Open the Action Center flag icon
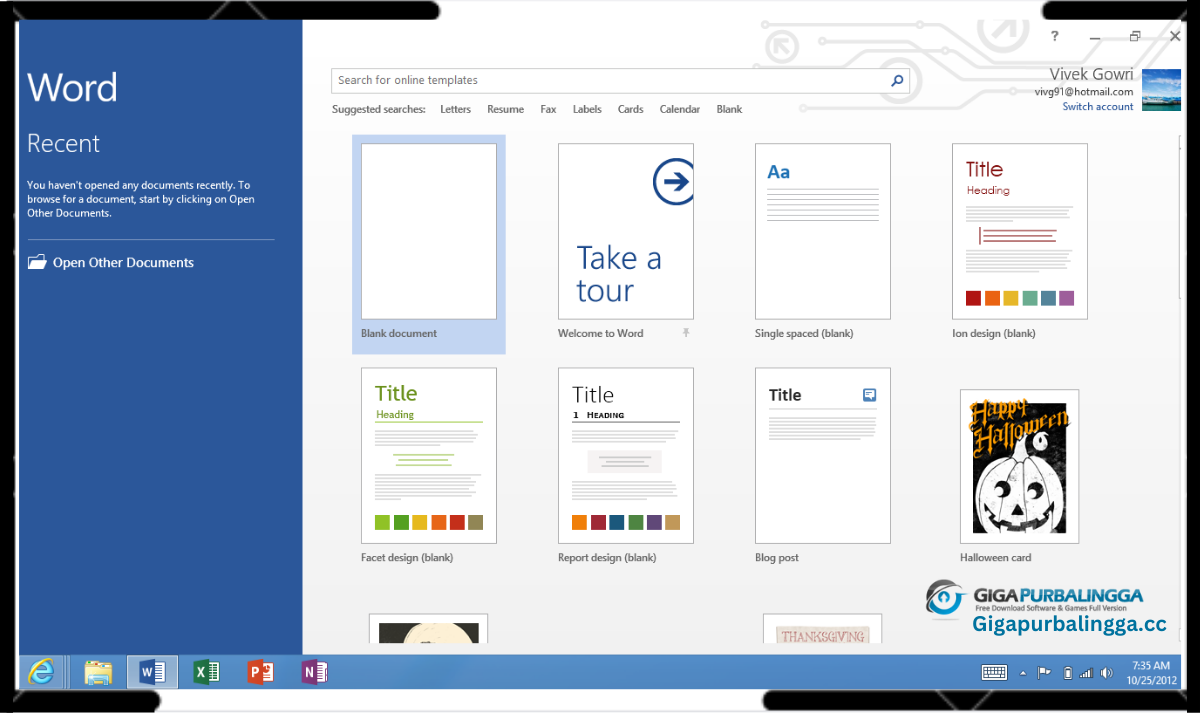 [x=1045, y=673]
